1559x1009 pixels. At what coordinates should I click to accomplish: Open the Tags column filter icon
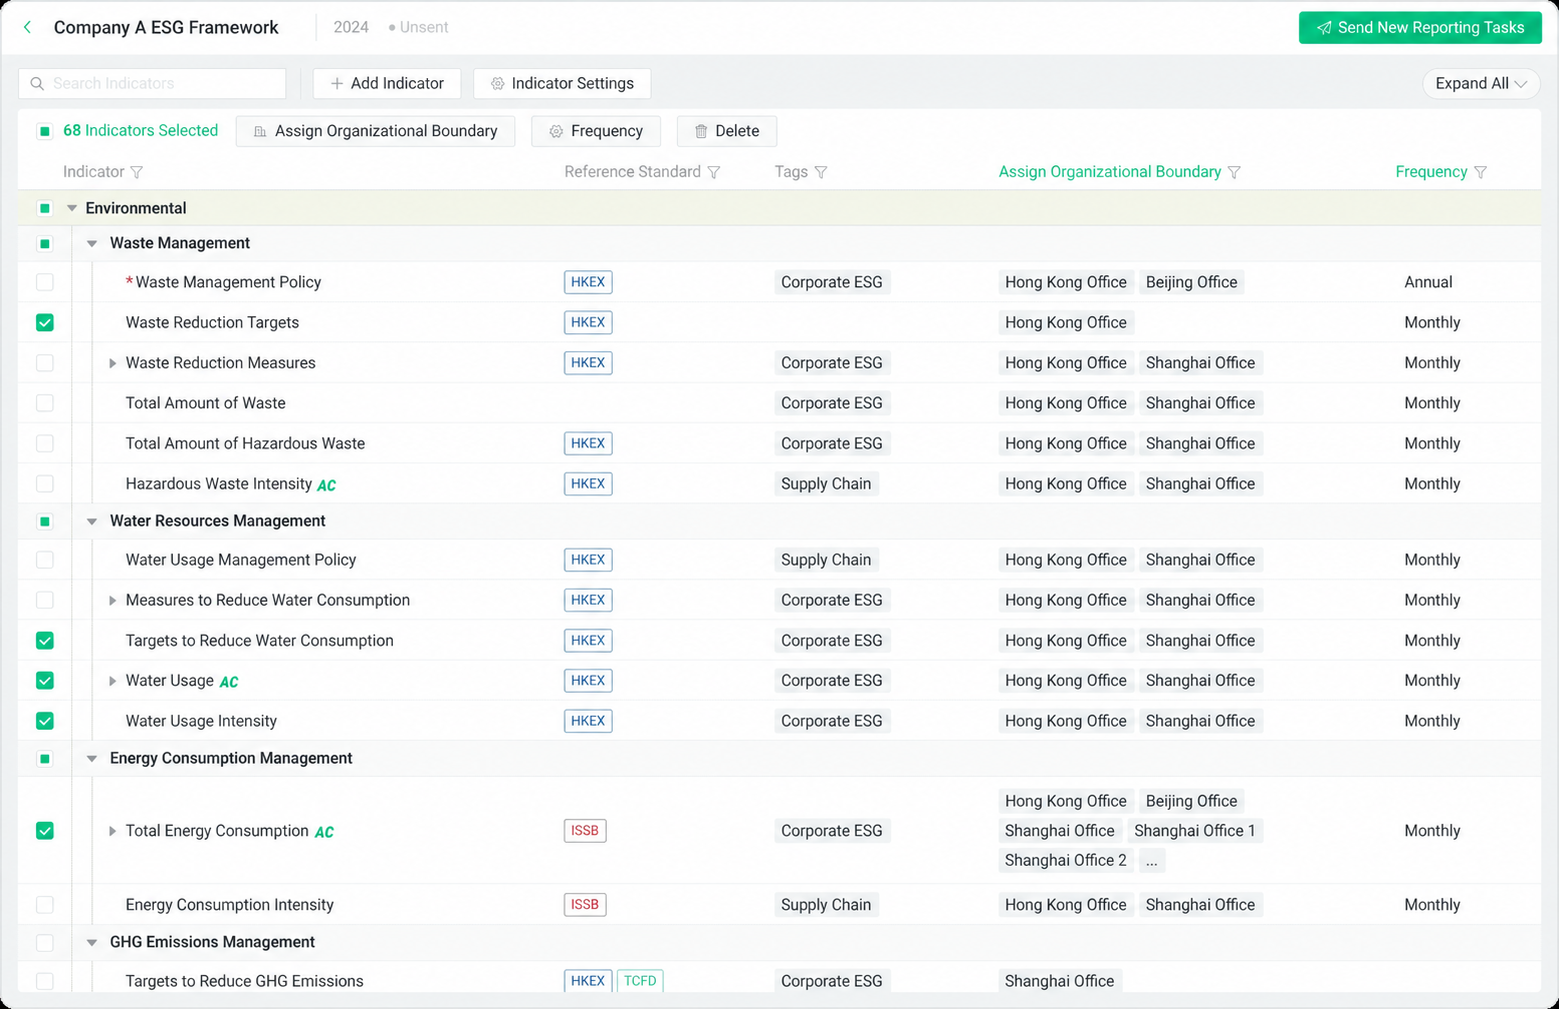pyautogui.click(x=821, y=172)
